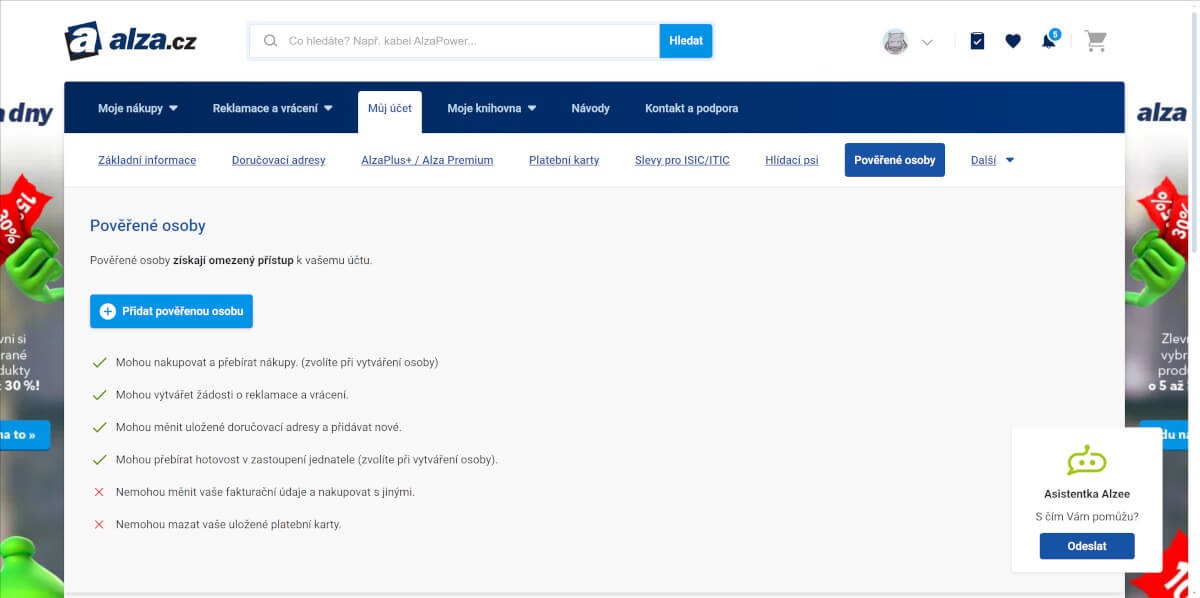This screenshot has height=598, width=1200.
Task: Open the shopping cart icon
Action: point(1096,41)
